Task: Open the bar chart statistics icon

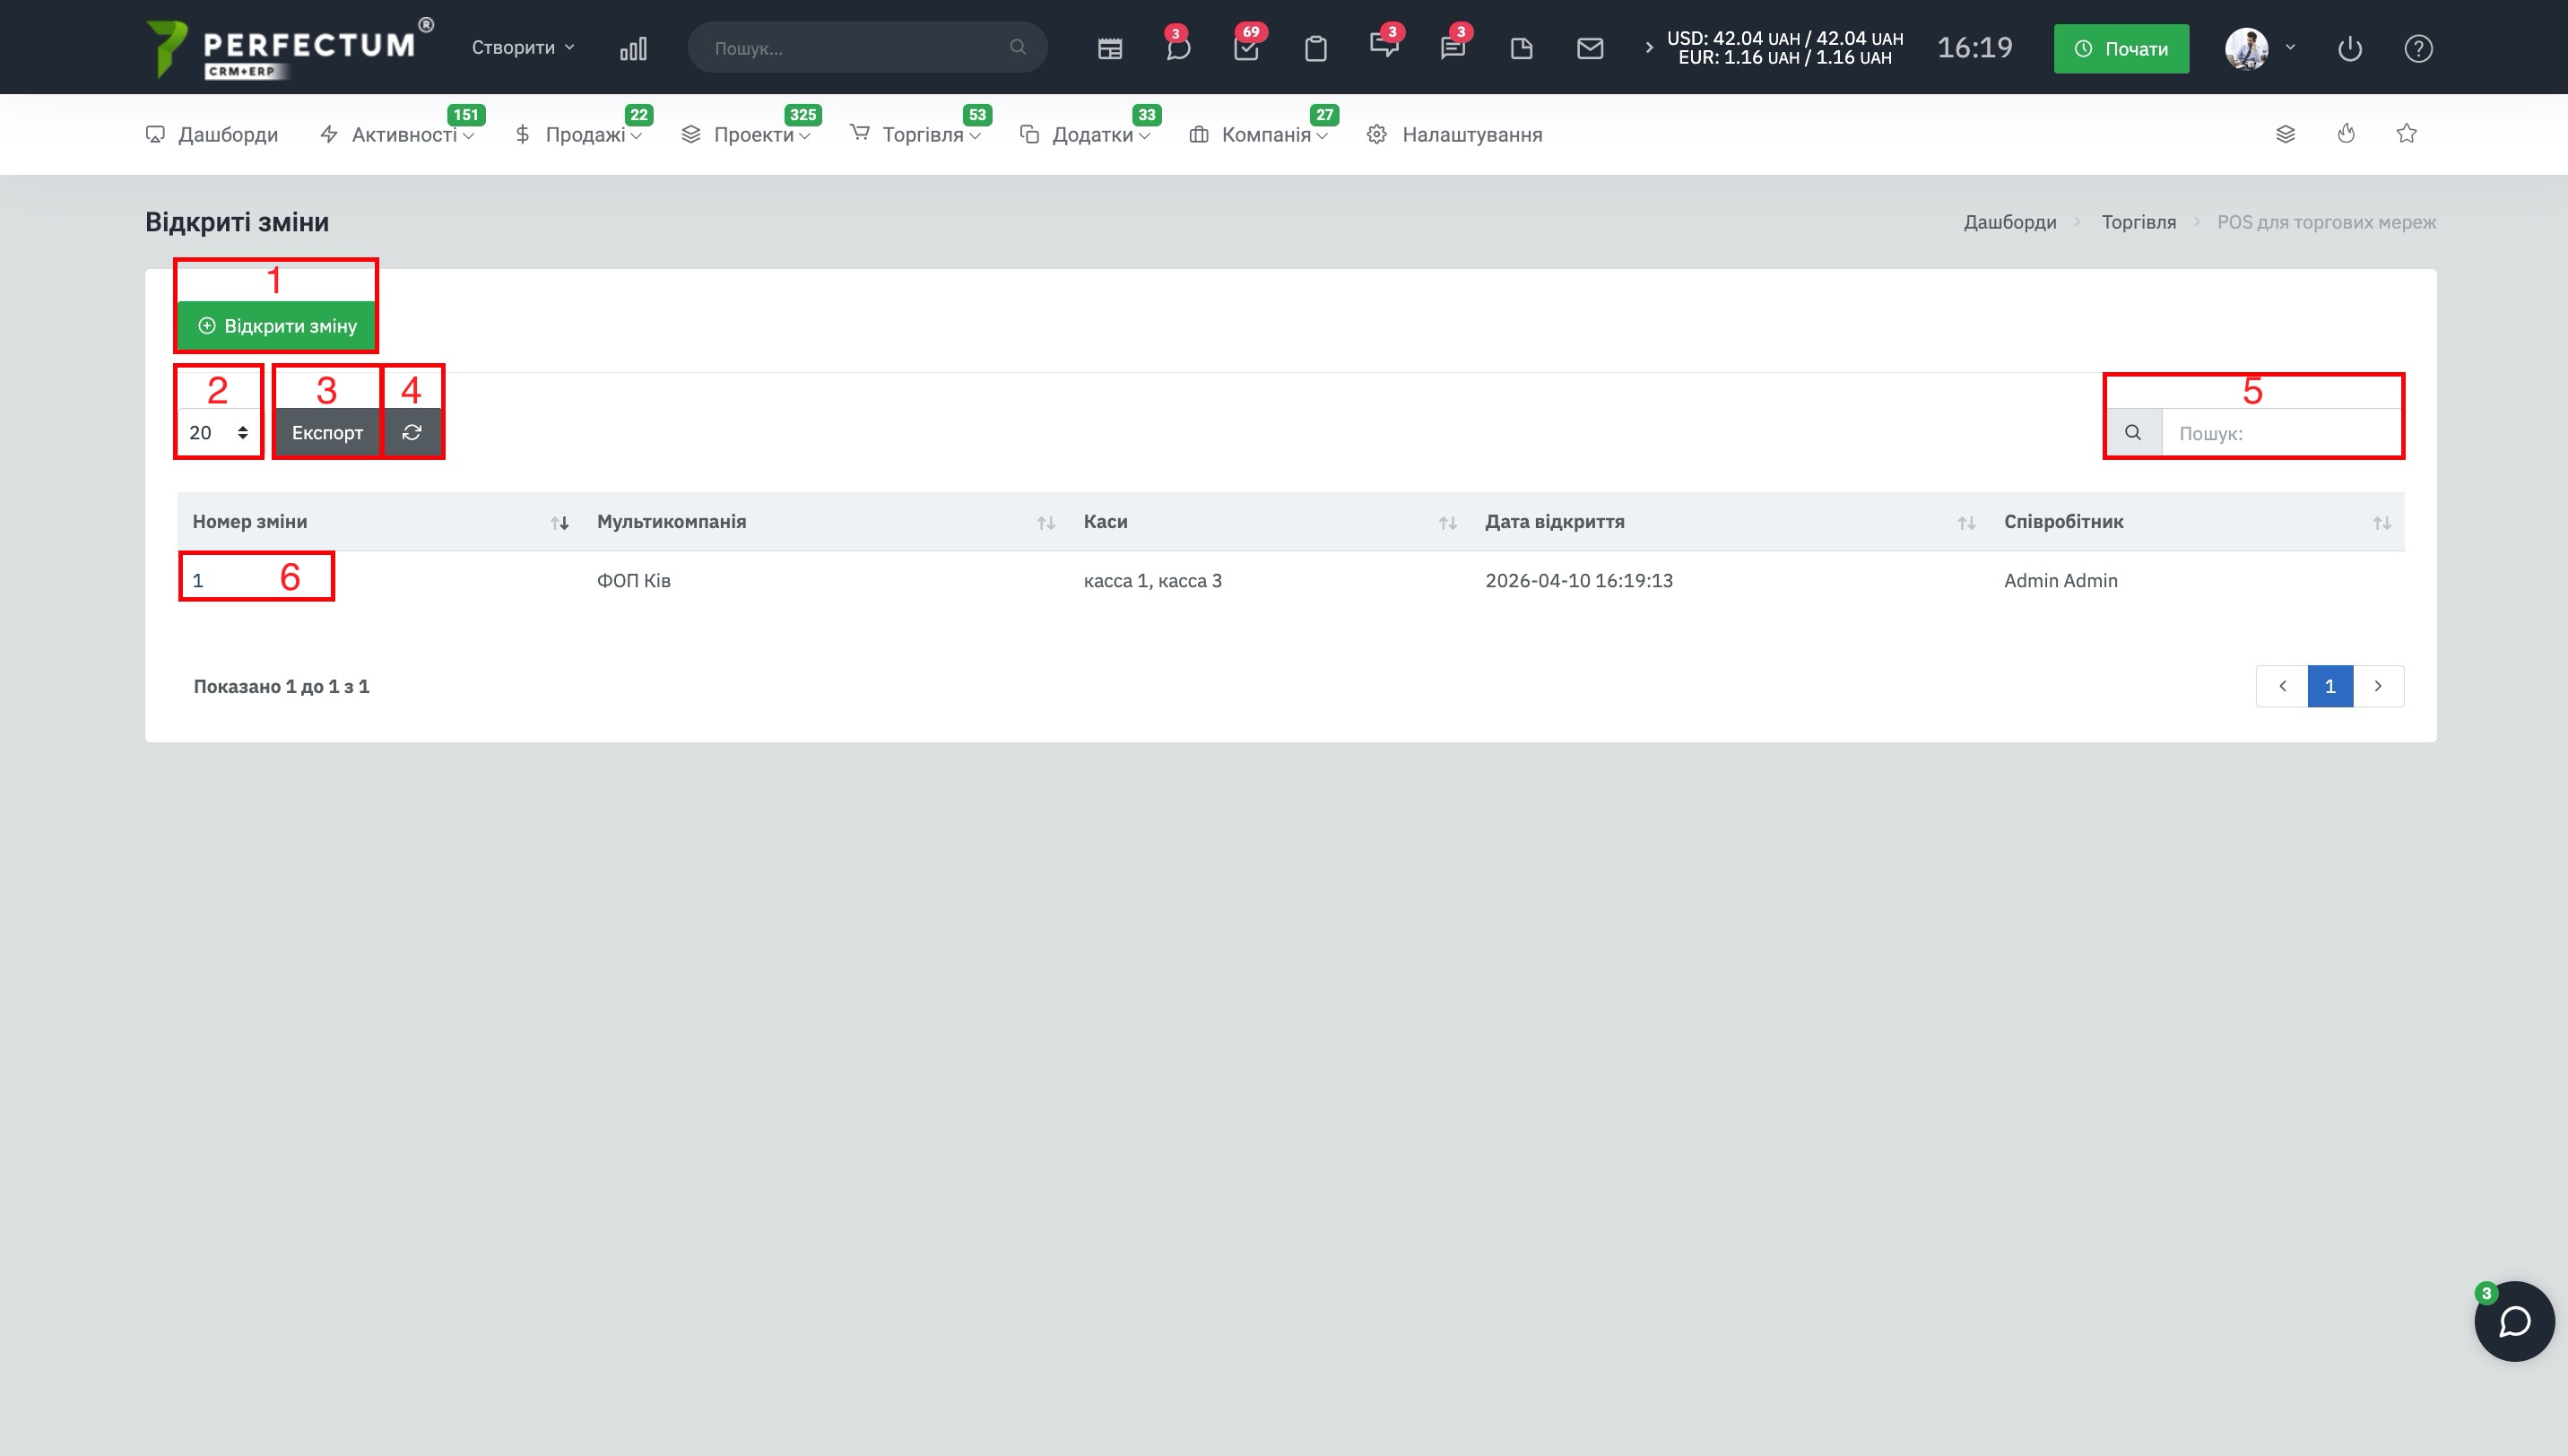Action: (633, 48)
